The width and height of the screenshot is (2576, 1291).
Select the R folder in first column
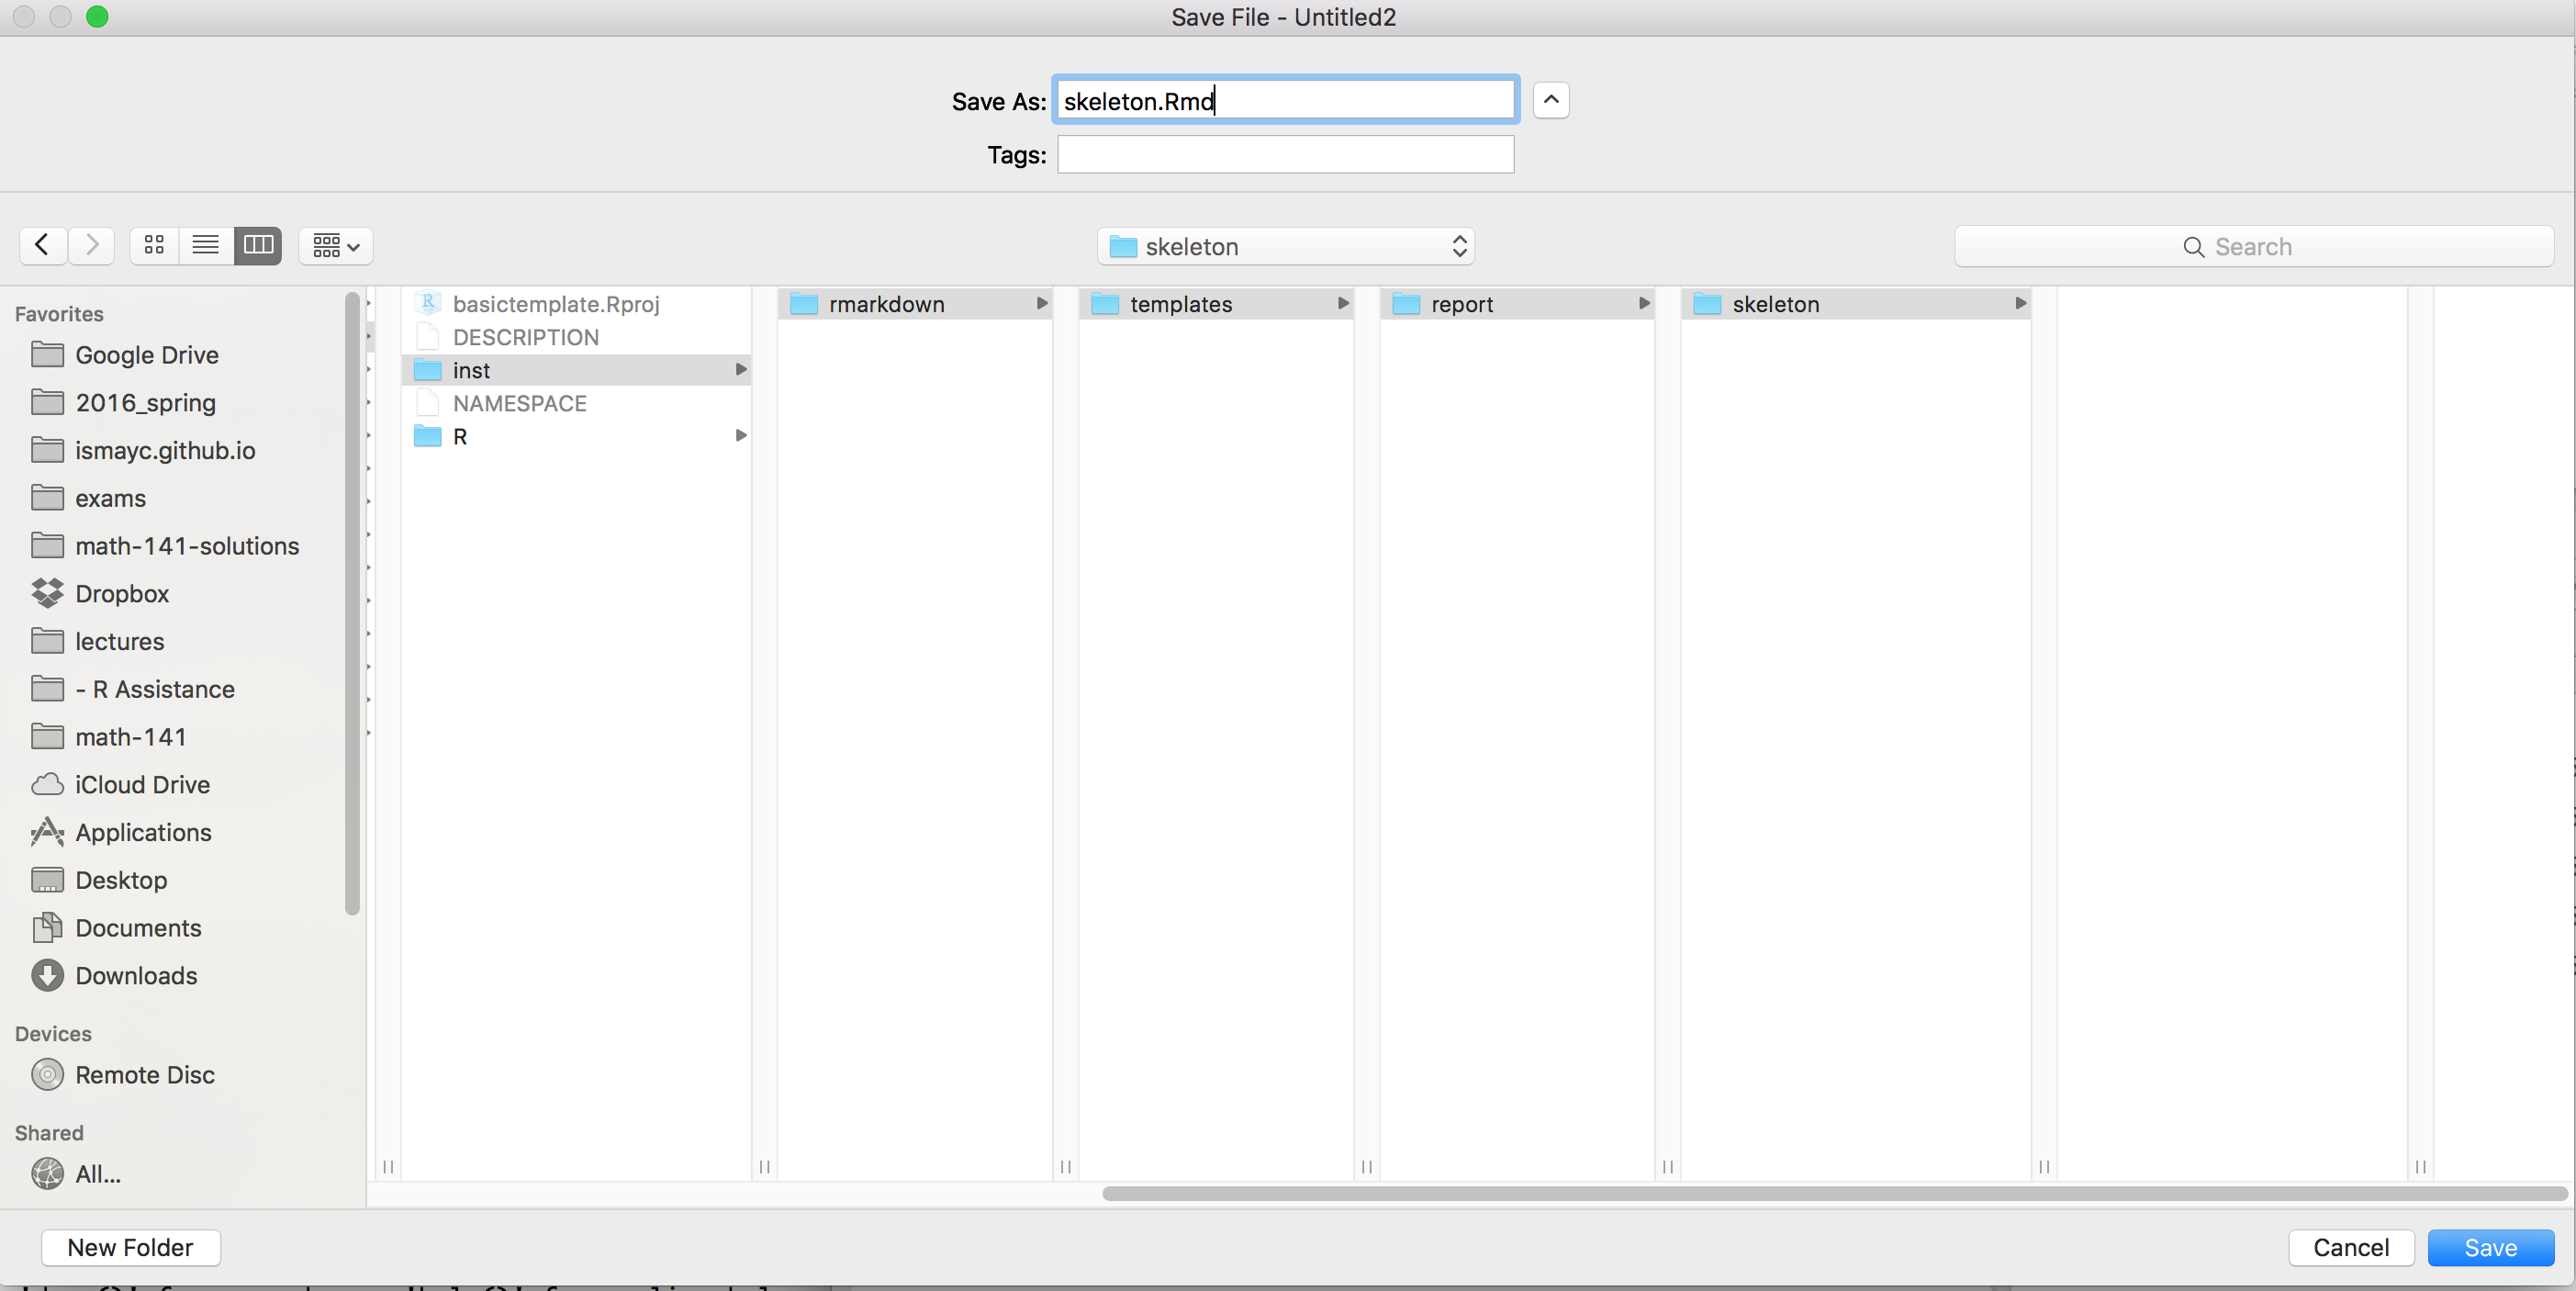point(460,437)
